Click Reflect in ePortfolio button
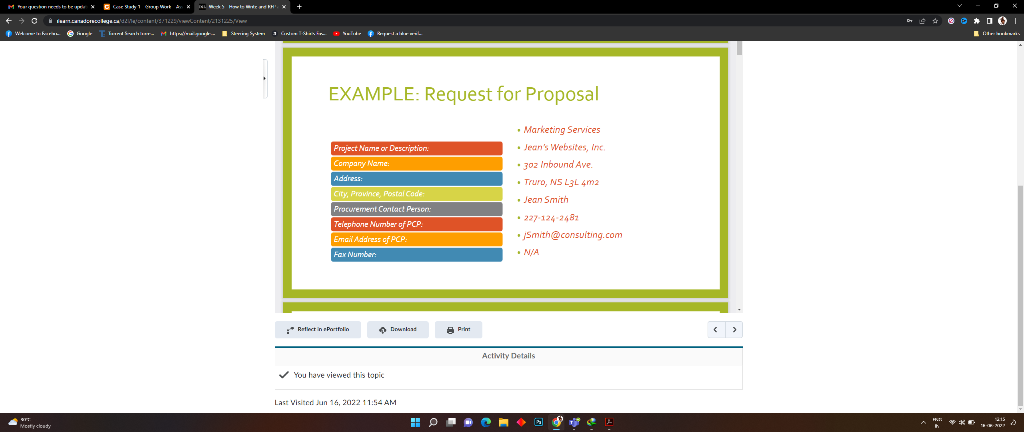1024x432 pixels. [x=317, y=330]
